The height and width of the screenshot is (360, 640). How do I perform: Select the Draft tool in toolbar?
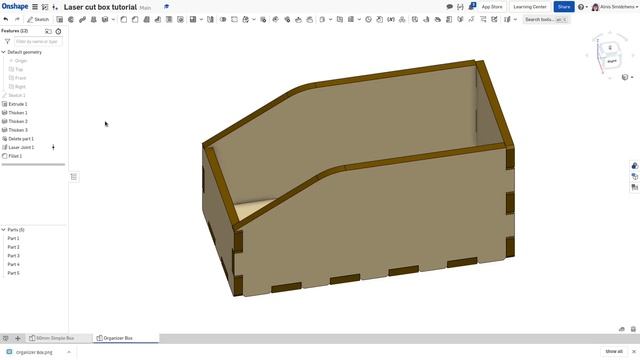pyautogui.click(x=147, y=19)
